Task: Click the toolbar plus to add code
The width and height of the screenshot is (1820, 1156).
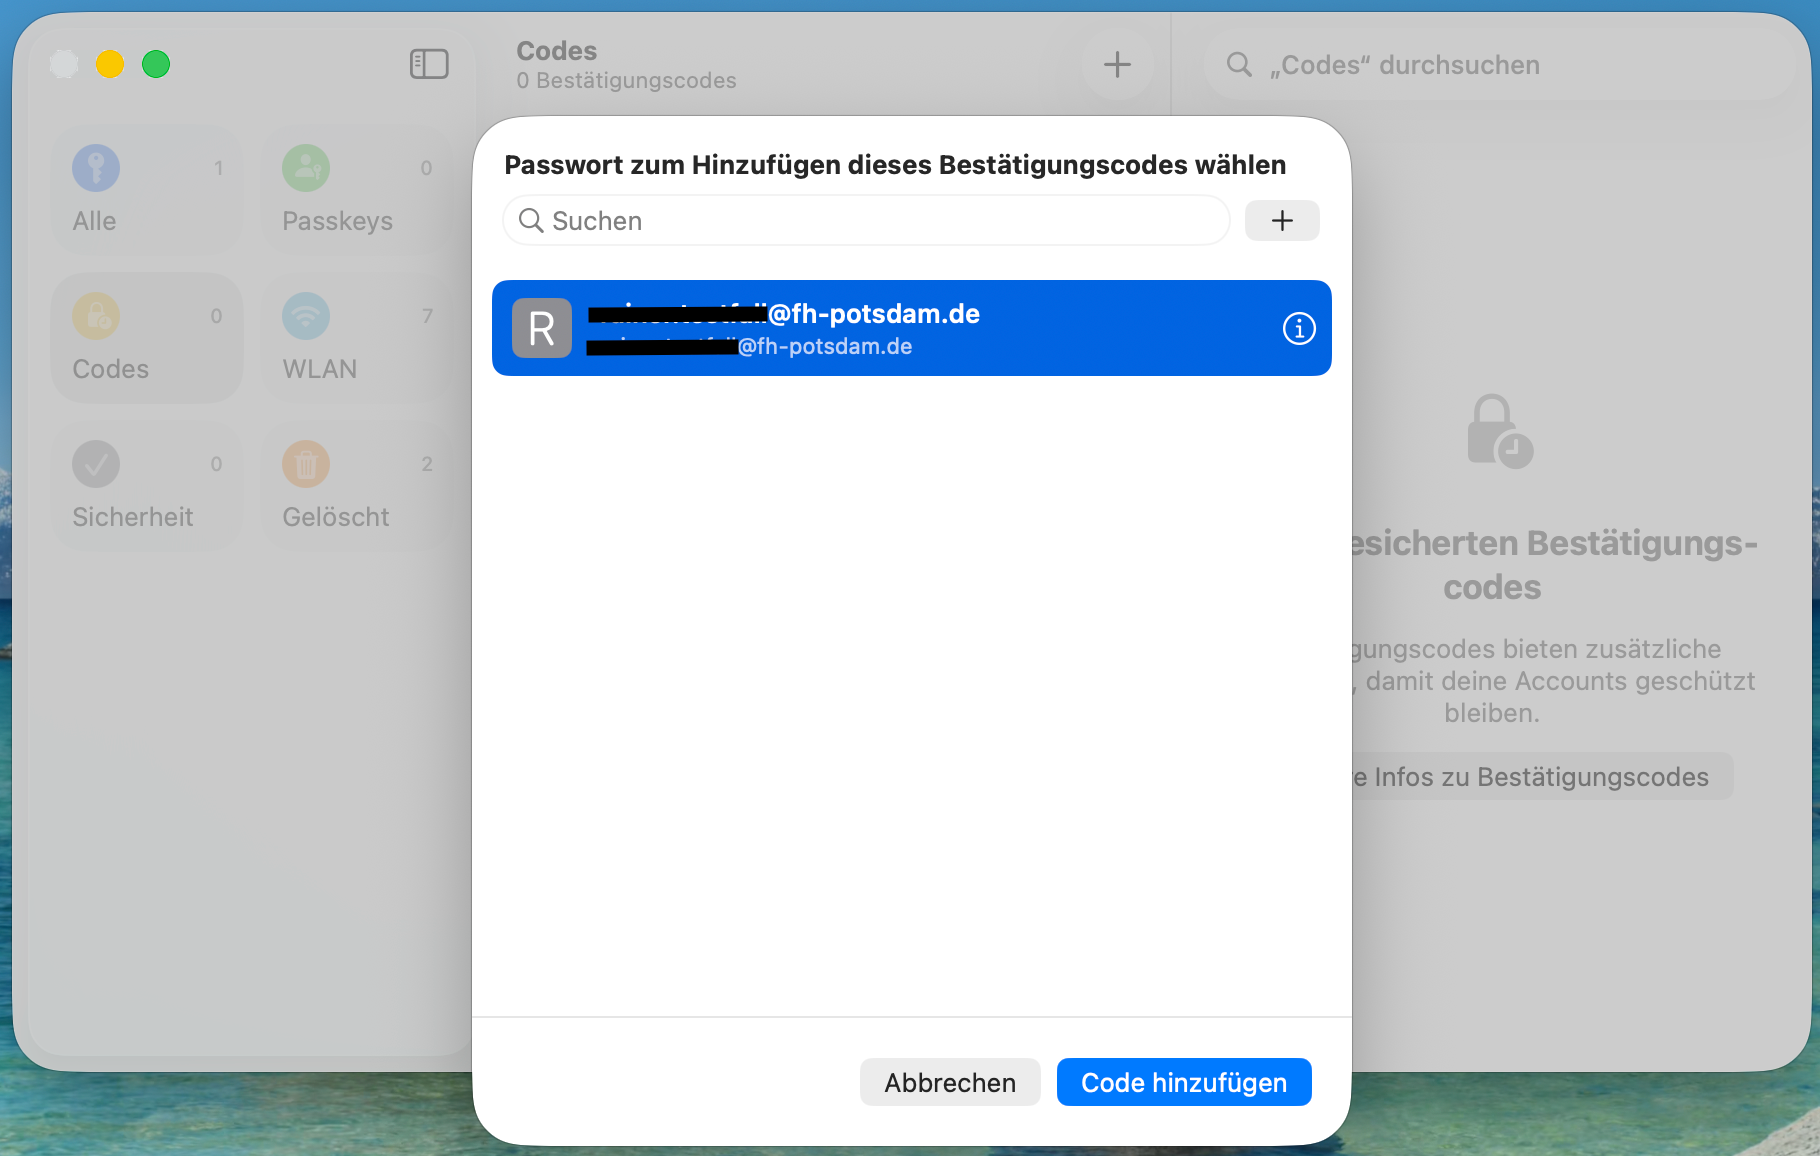Action: pyautogui.click(x=1117, y=65)
